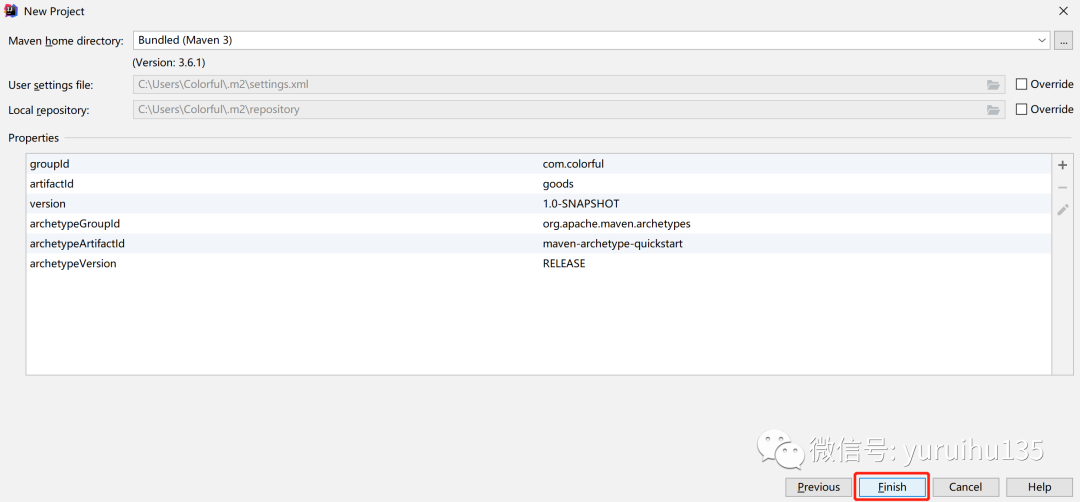Click the Finish button
1080x502 pixels.
click(892, 487)
